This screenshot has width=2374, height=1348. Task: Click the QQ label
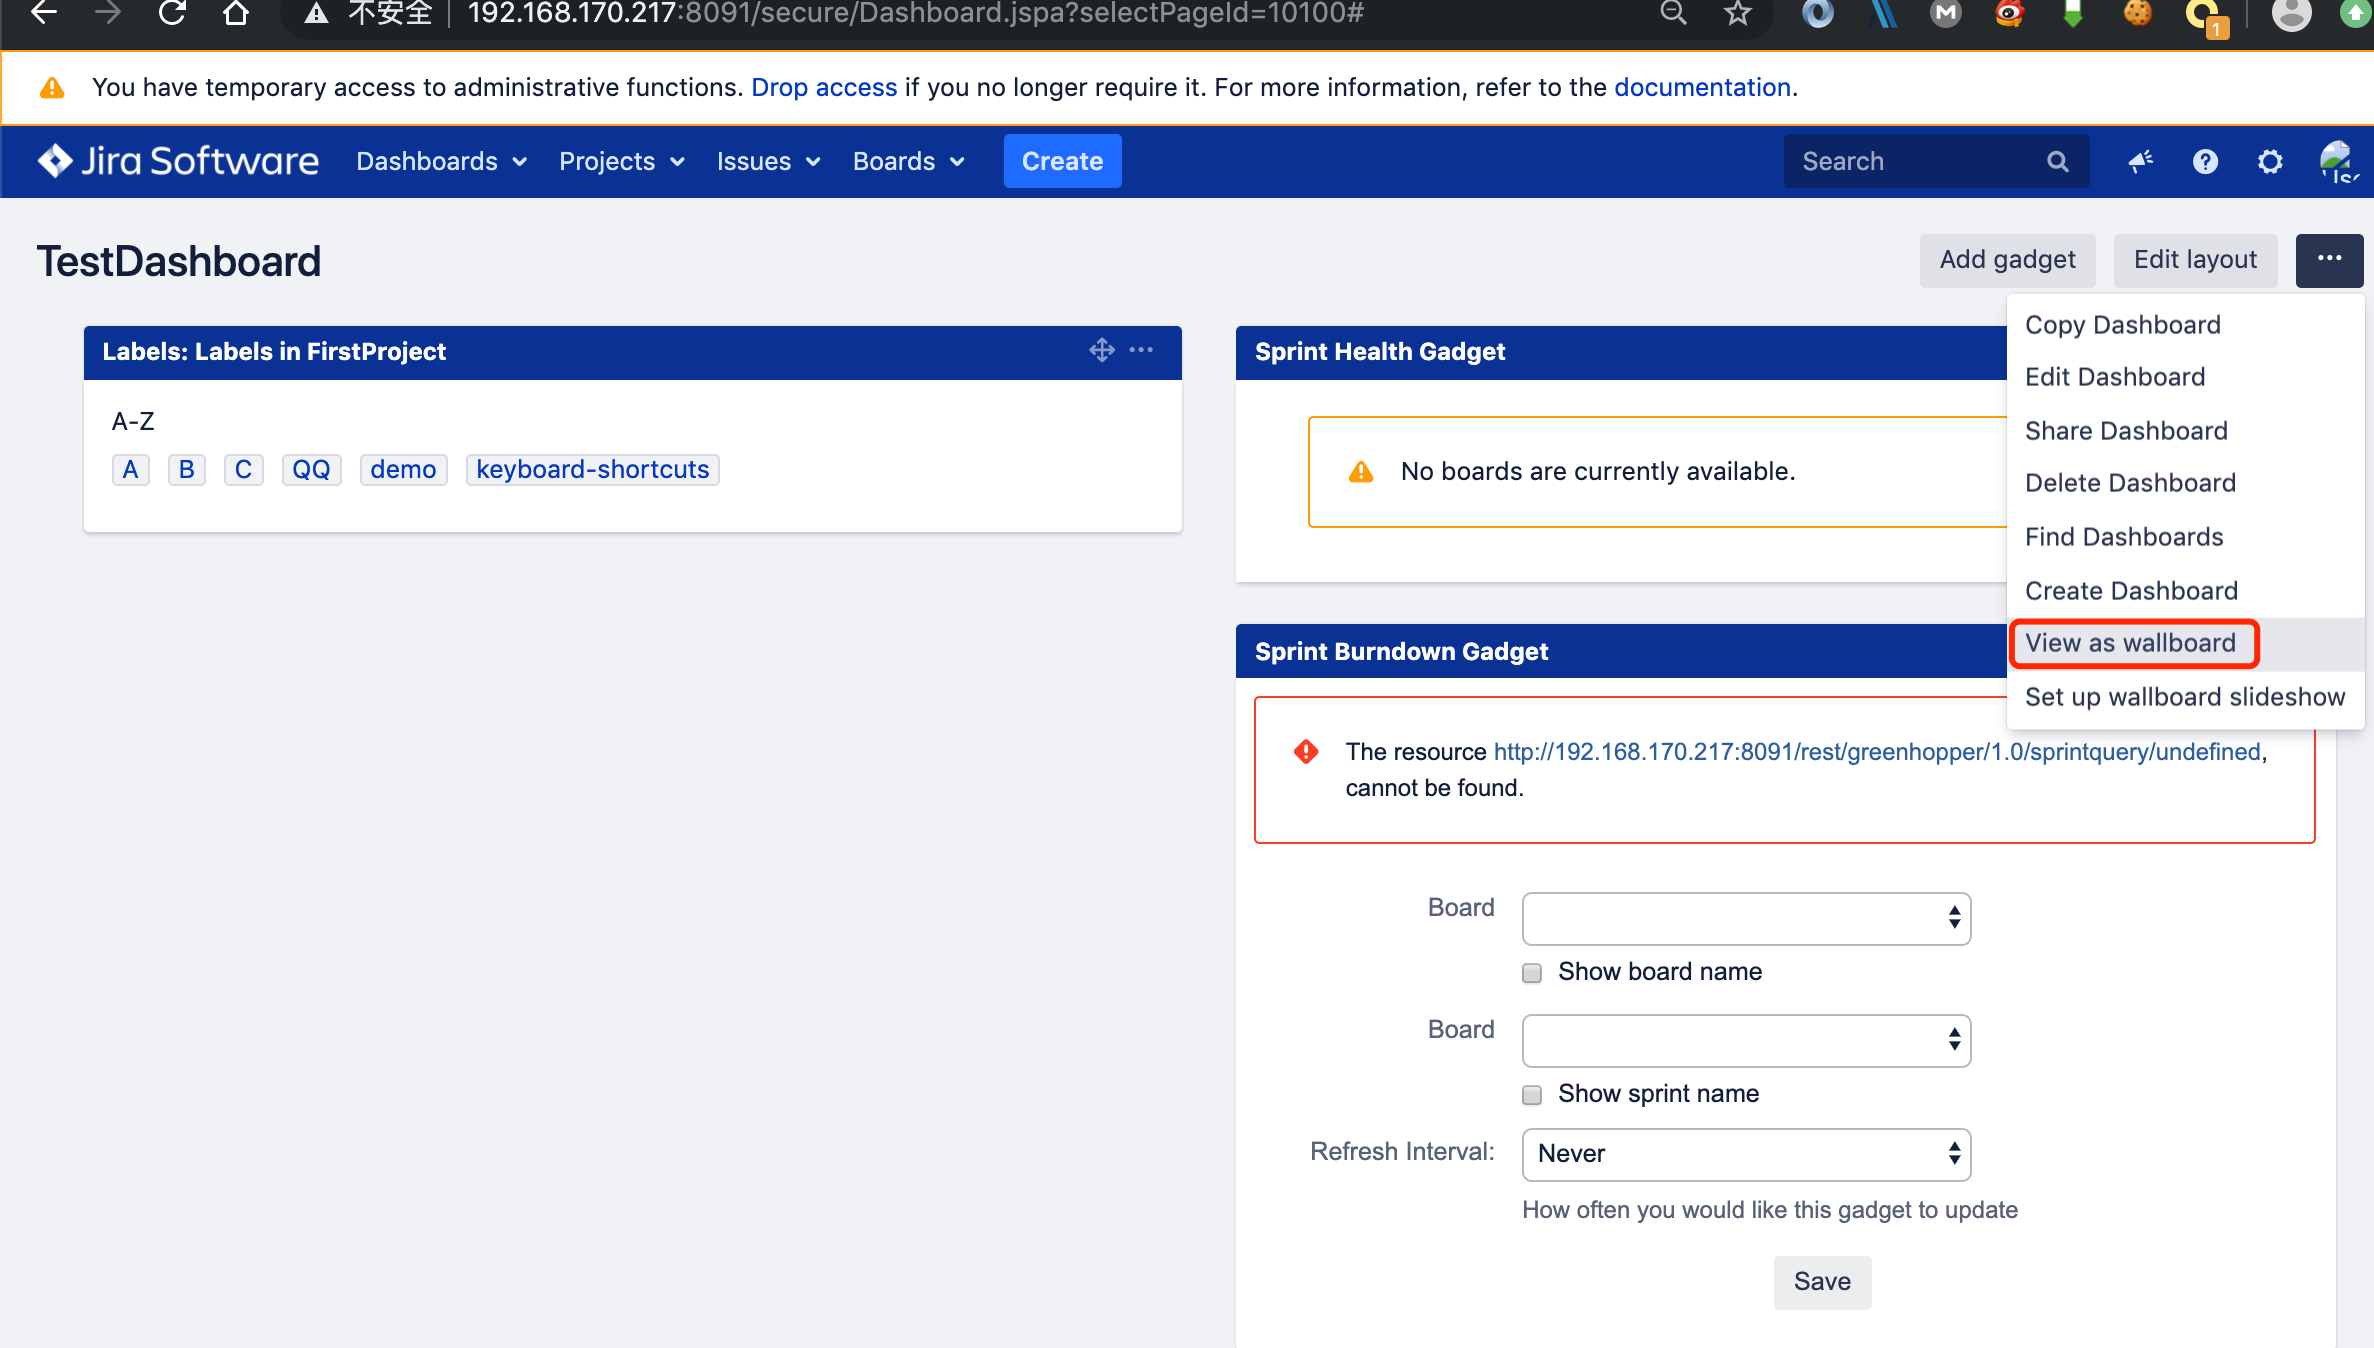point(311,470)
